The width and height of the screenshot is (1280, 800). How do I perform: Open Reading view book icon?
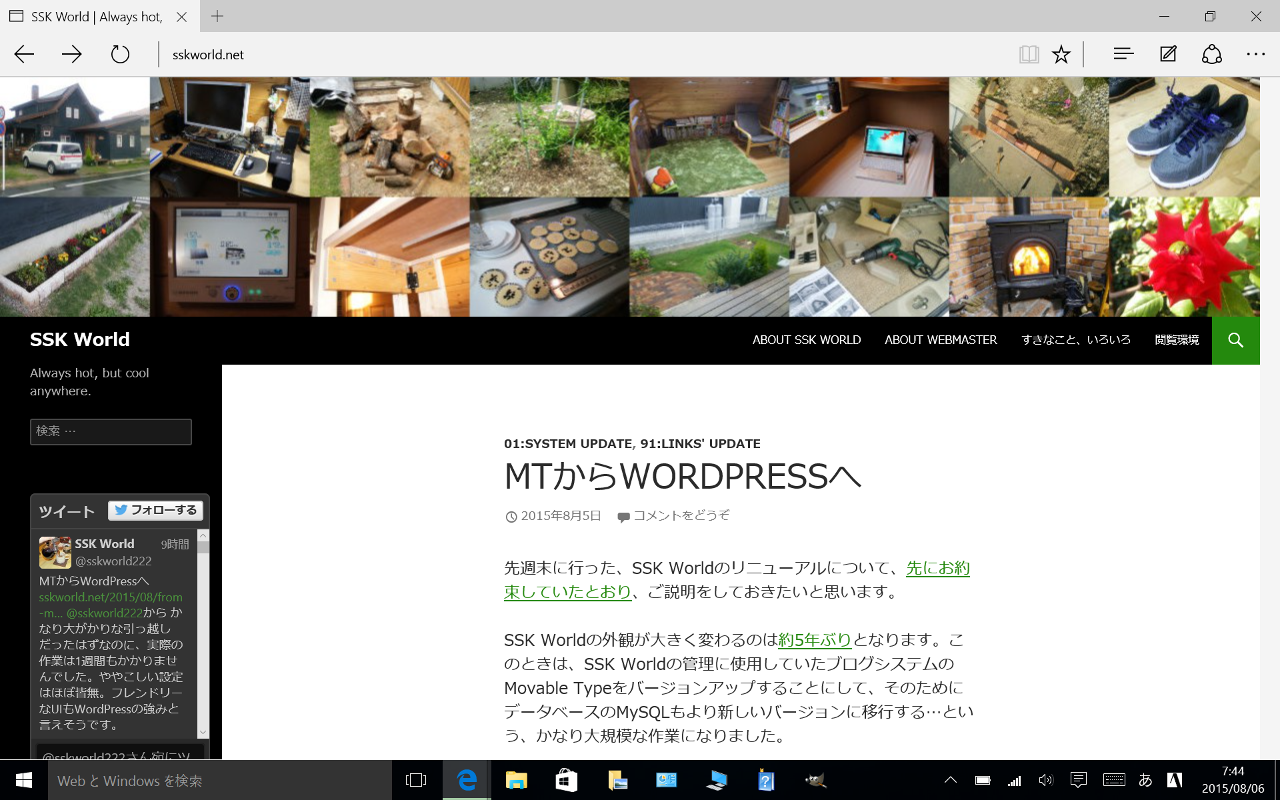[1029, 55]
